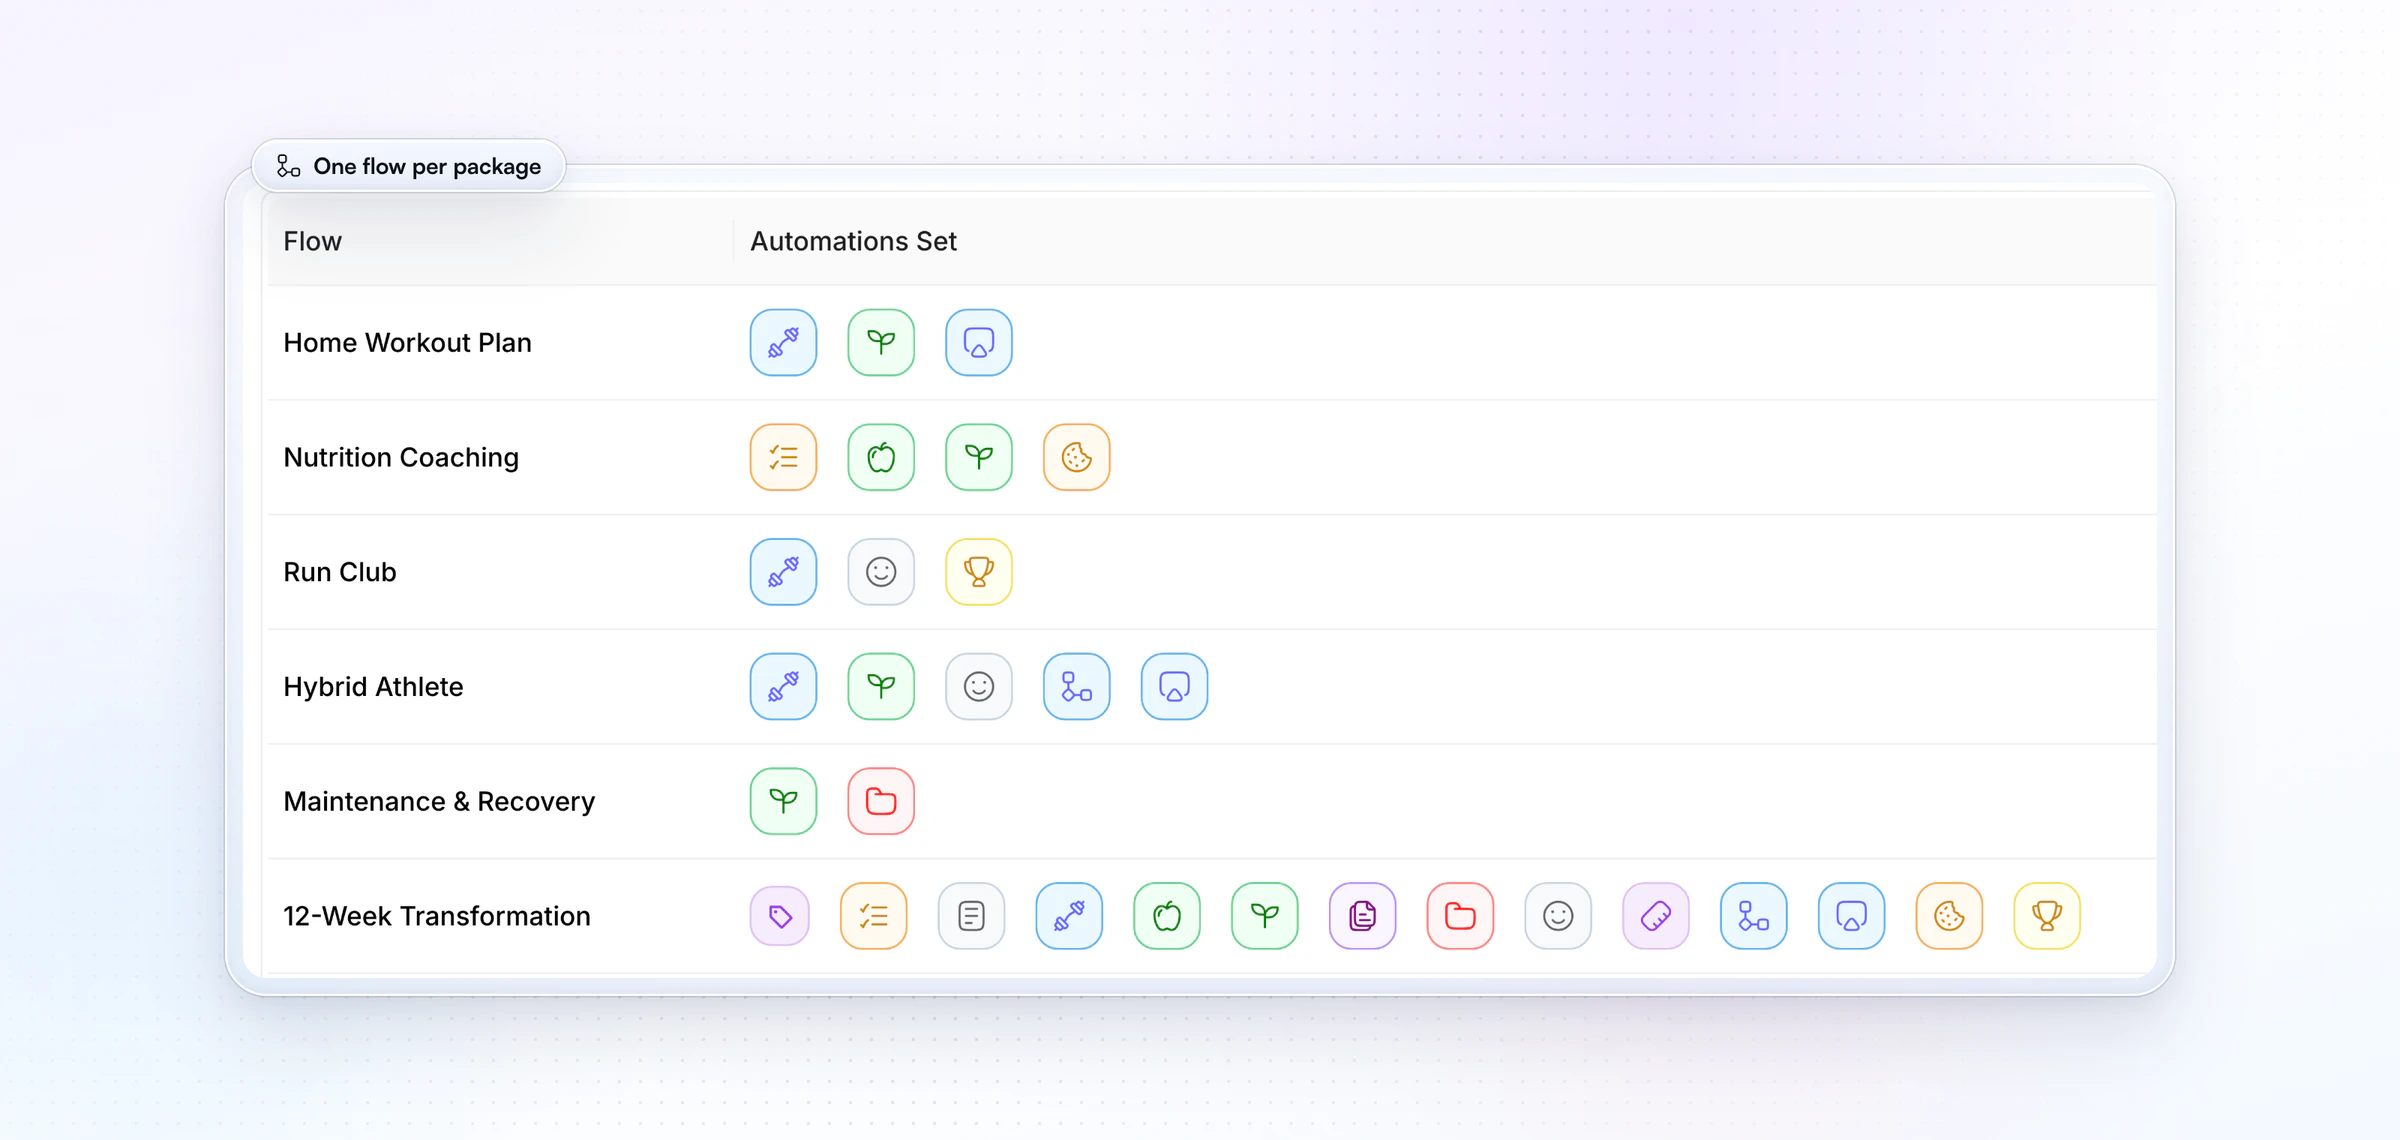Click the trophy icon in 12-Week Transformation row

(x=2047, y=916)
